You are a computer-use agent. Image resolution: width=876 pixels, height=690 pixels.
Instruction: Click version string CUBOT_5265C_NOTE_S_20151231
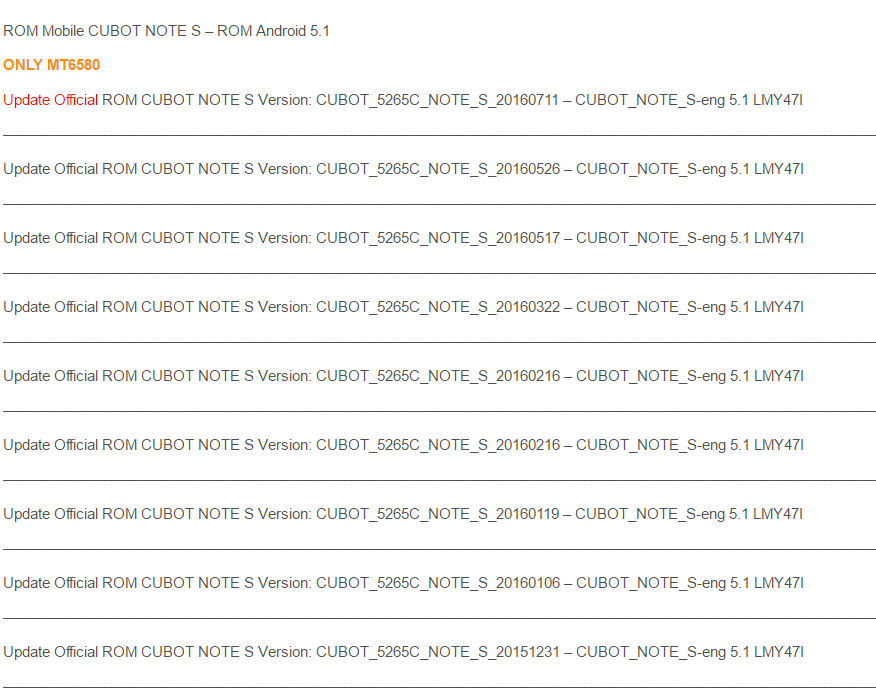(x=438, y=653)
